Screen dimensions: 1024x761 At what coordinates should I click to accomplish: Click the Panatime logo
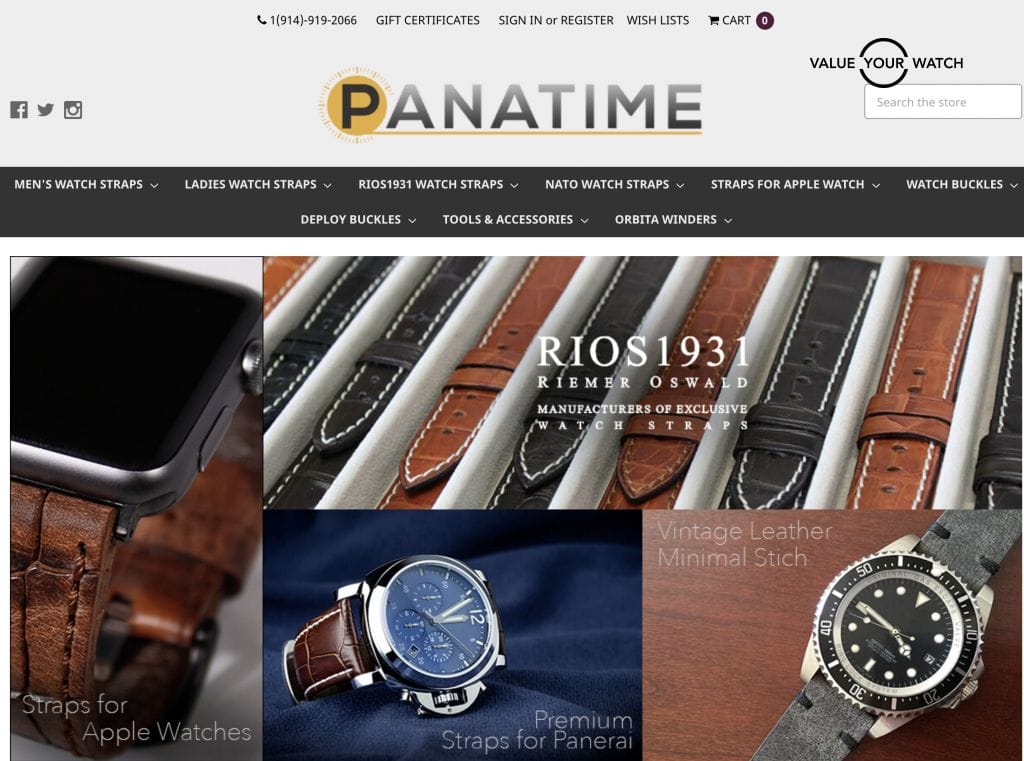(x=510, y=105)
